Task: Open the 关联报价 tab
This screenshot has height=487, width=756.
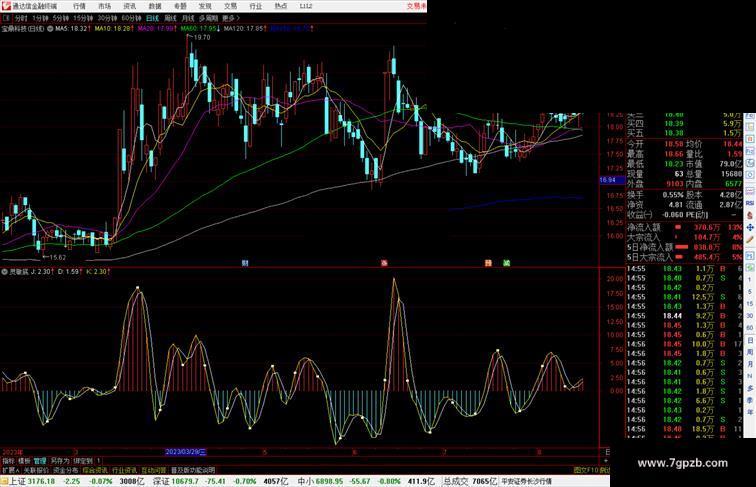Action: [36, 470]
